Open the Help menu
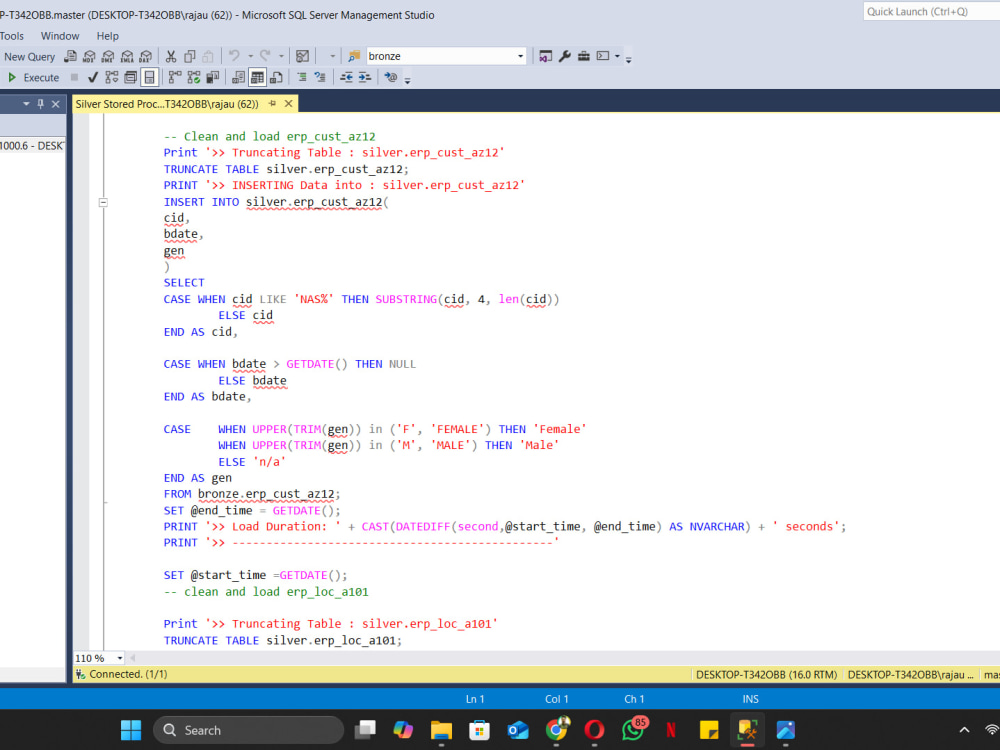 (x=107, y=36)
